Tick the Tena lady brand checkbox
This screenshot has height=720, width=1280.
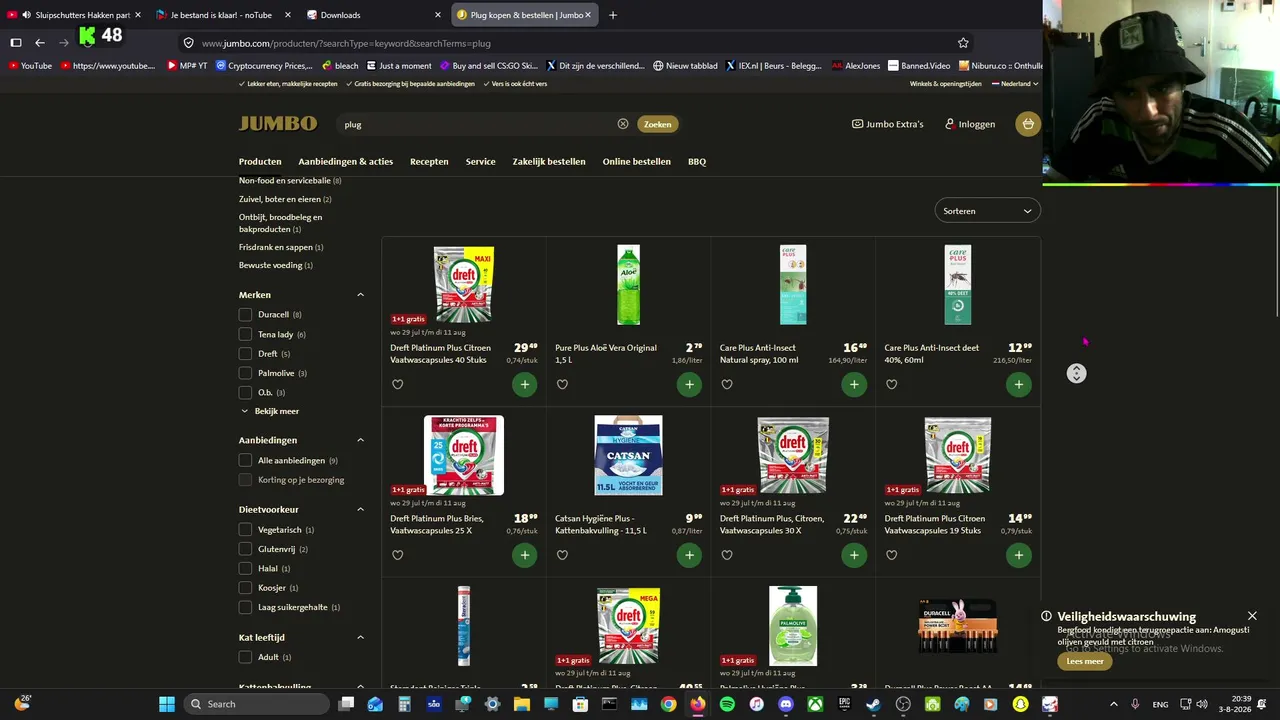coord(245,334)
